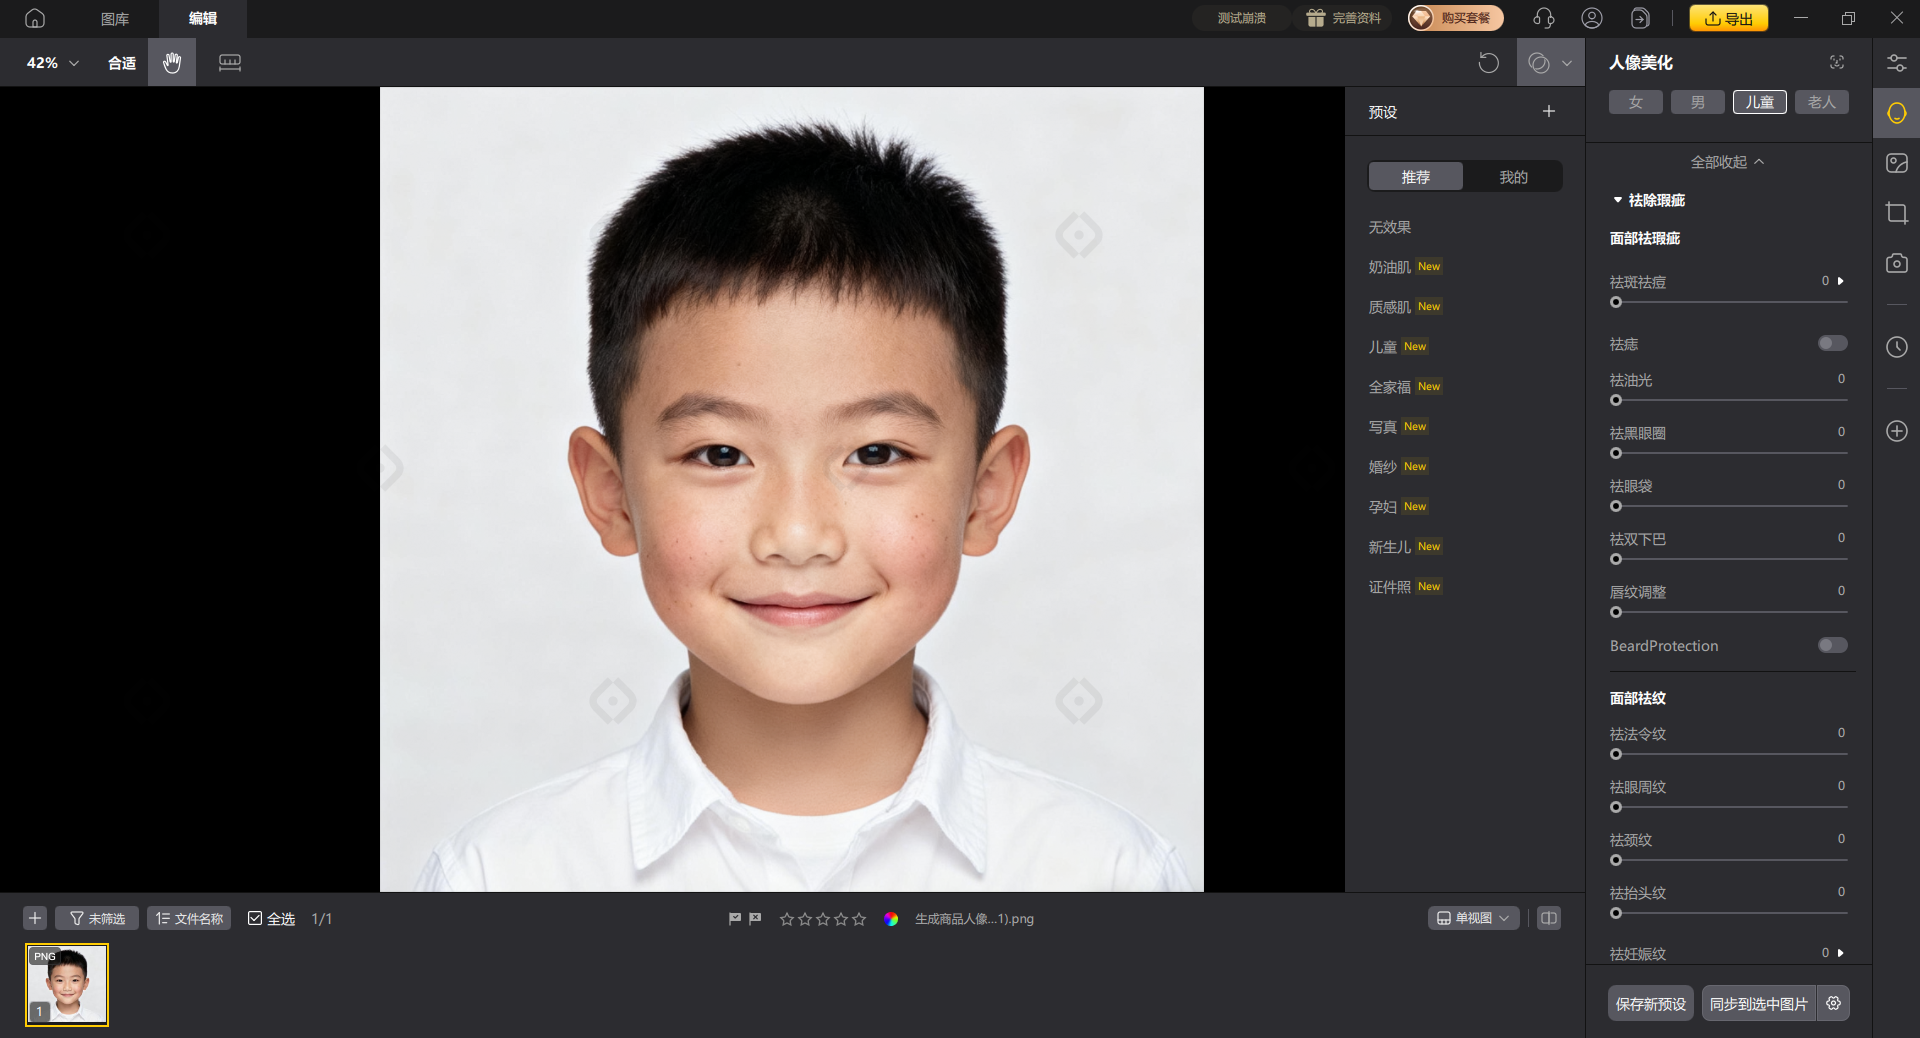Click the undo reset arrow icon
The image size is (1920, 1038).
click(1488, 63)
